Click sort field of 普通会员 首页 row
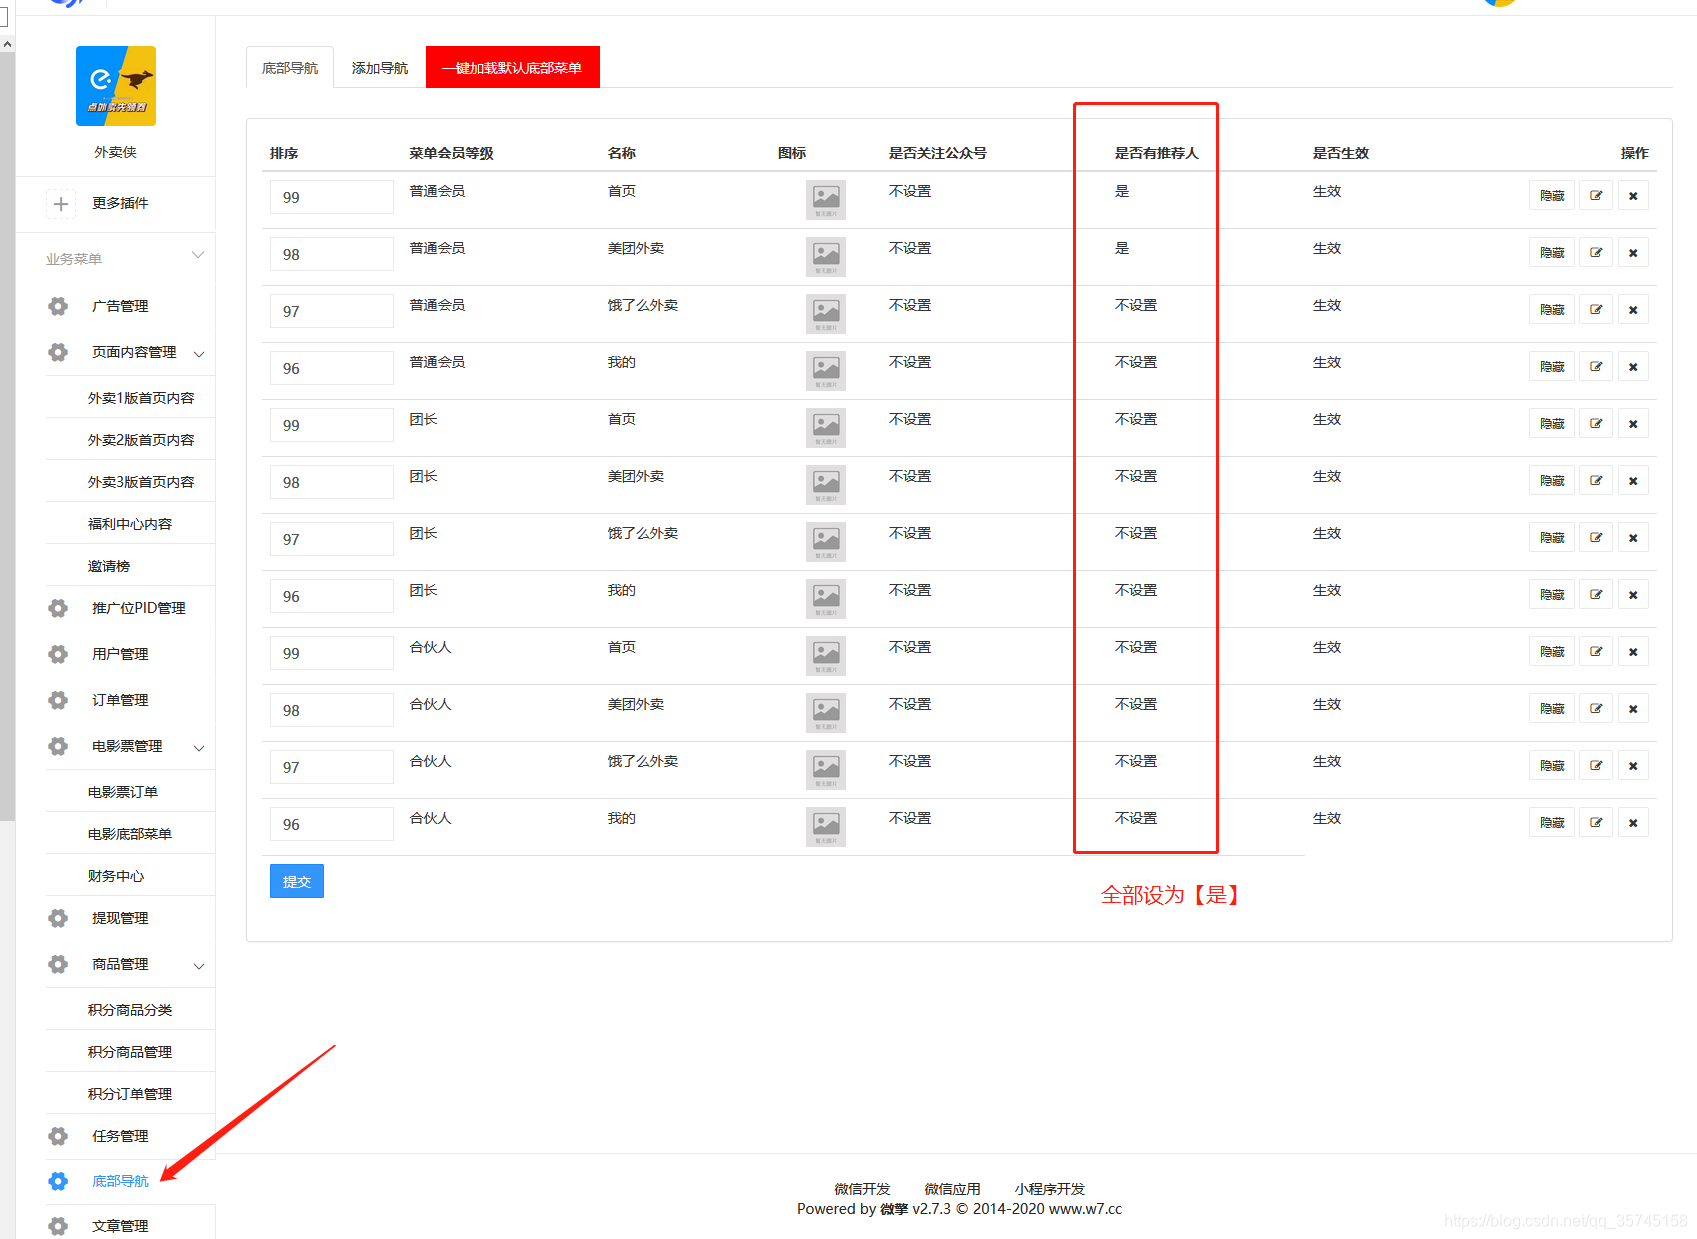This screenshot has height=1239, width=1697. click(331, 197)
